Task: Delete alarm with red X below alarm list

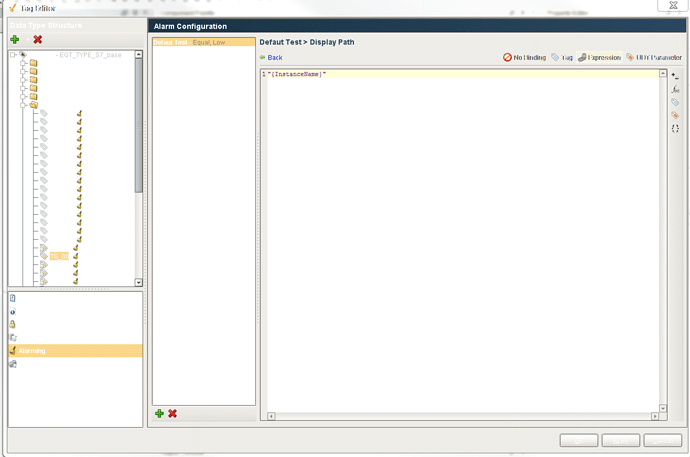Action: pyautogui.click(x=172, y=413)
